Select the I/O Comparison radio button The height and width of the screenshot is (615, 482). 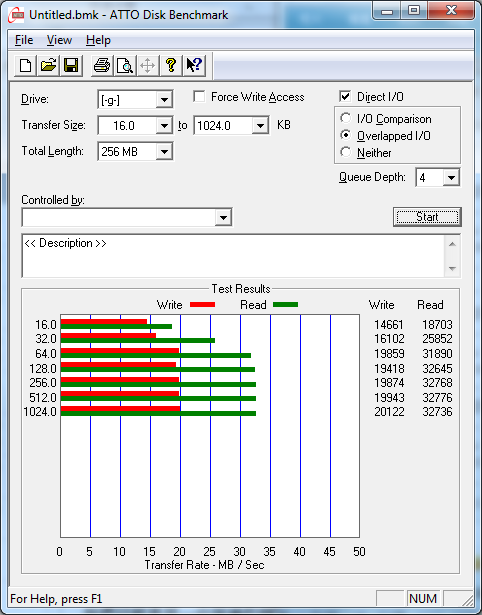[346, 118]
